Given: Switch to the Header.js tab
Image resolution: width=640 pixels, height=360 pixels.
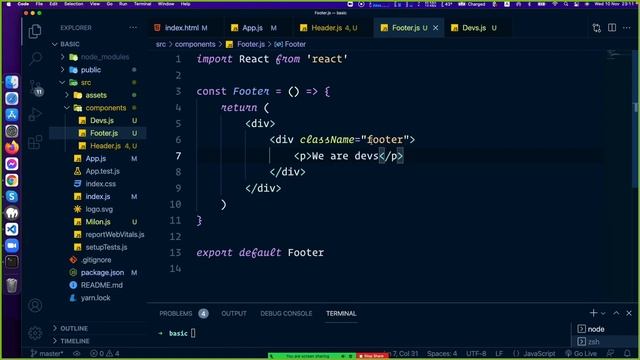Looking at the screenshot, I should tap(333, 28).
